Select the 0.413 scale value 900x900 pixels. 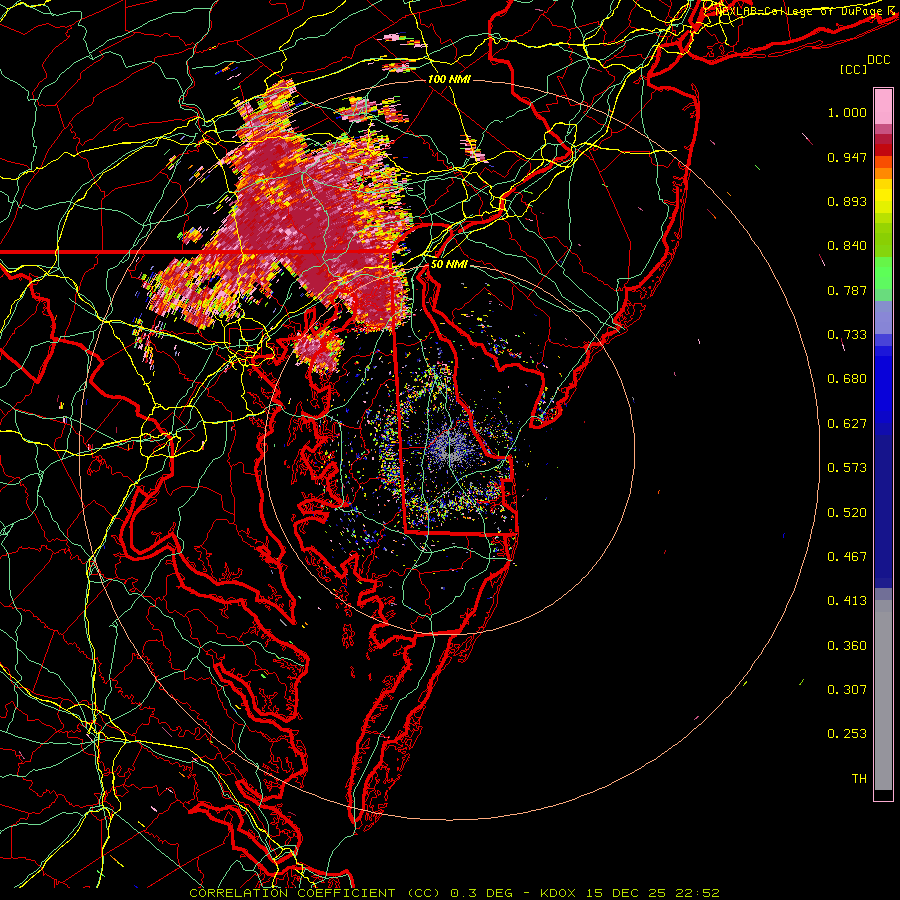847,601
